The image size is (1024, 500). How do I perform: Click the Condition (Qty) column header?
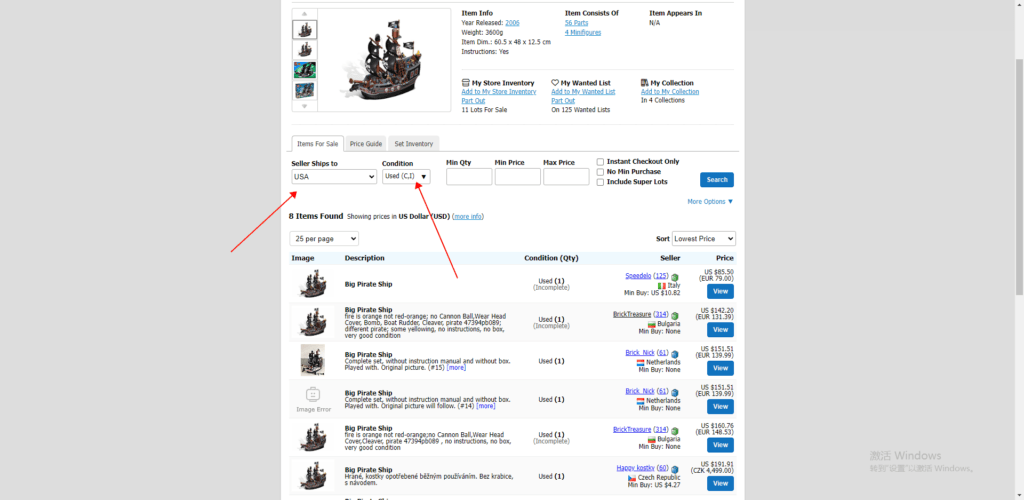point(551,258)
